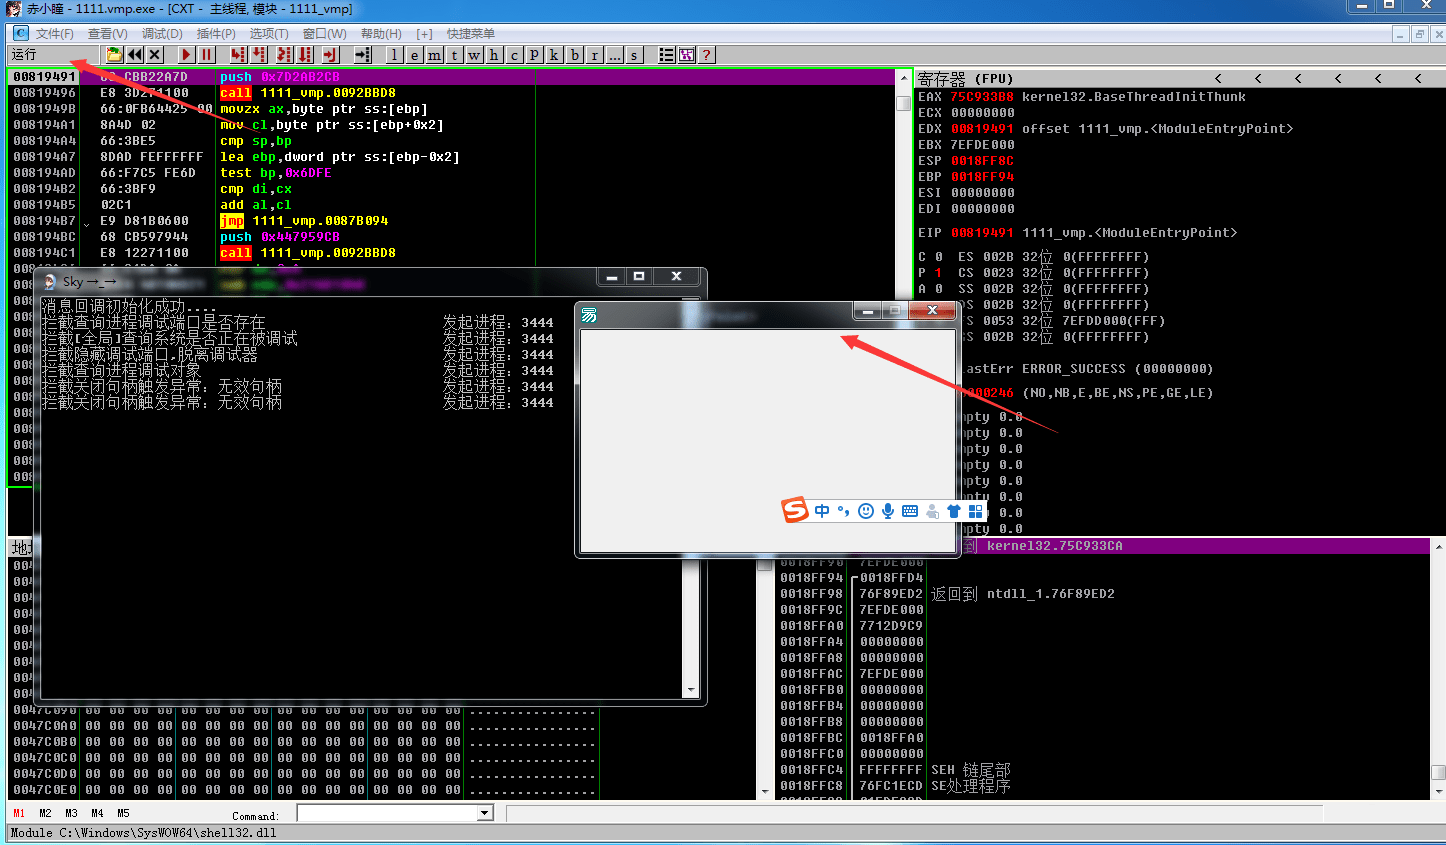Open Executable modules with the 'e' button
Screen dimensions: 1446x845
tap(414, 55)
